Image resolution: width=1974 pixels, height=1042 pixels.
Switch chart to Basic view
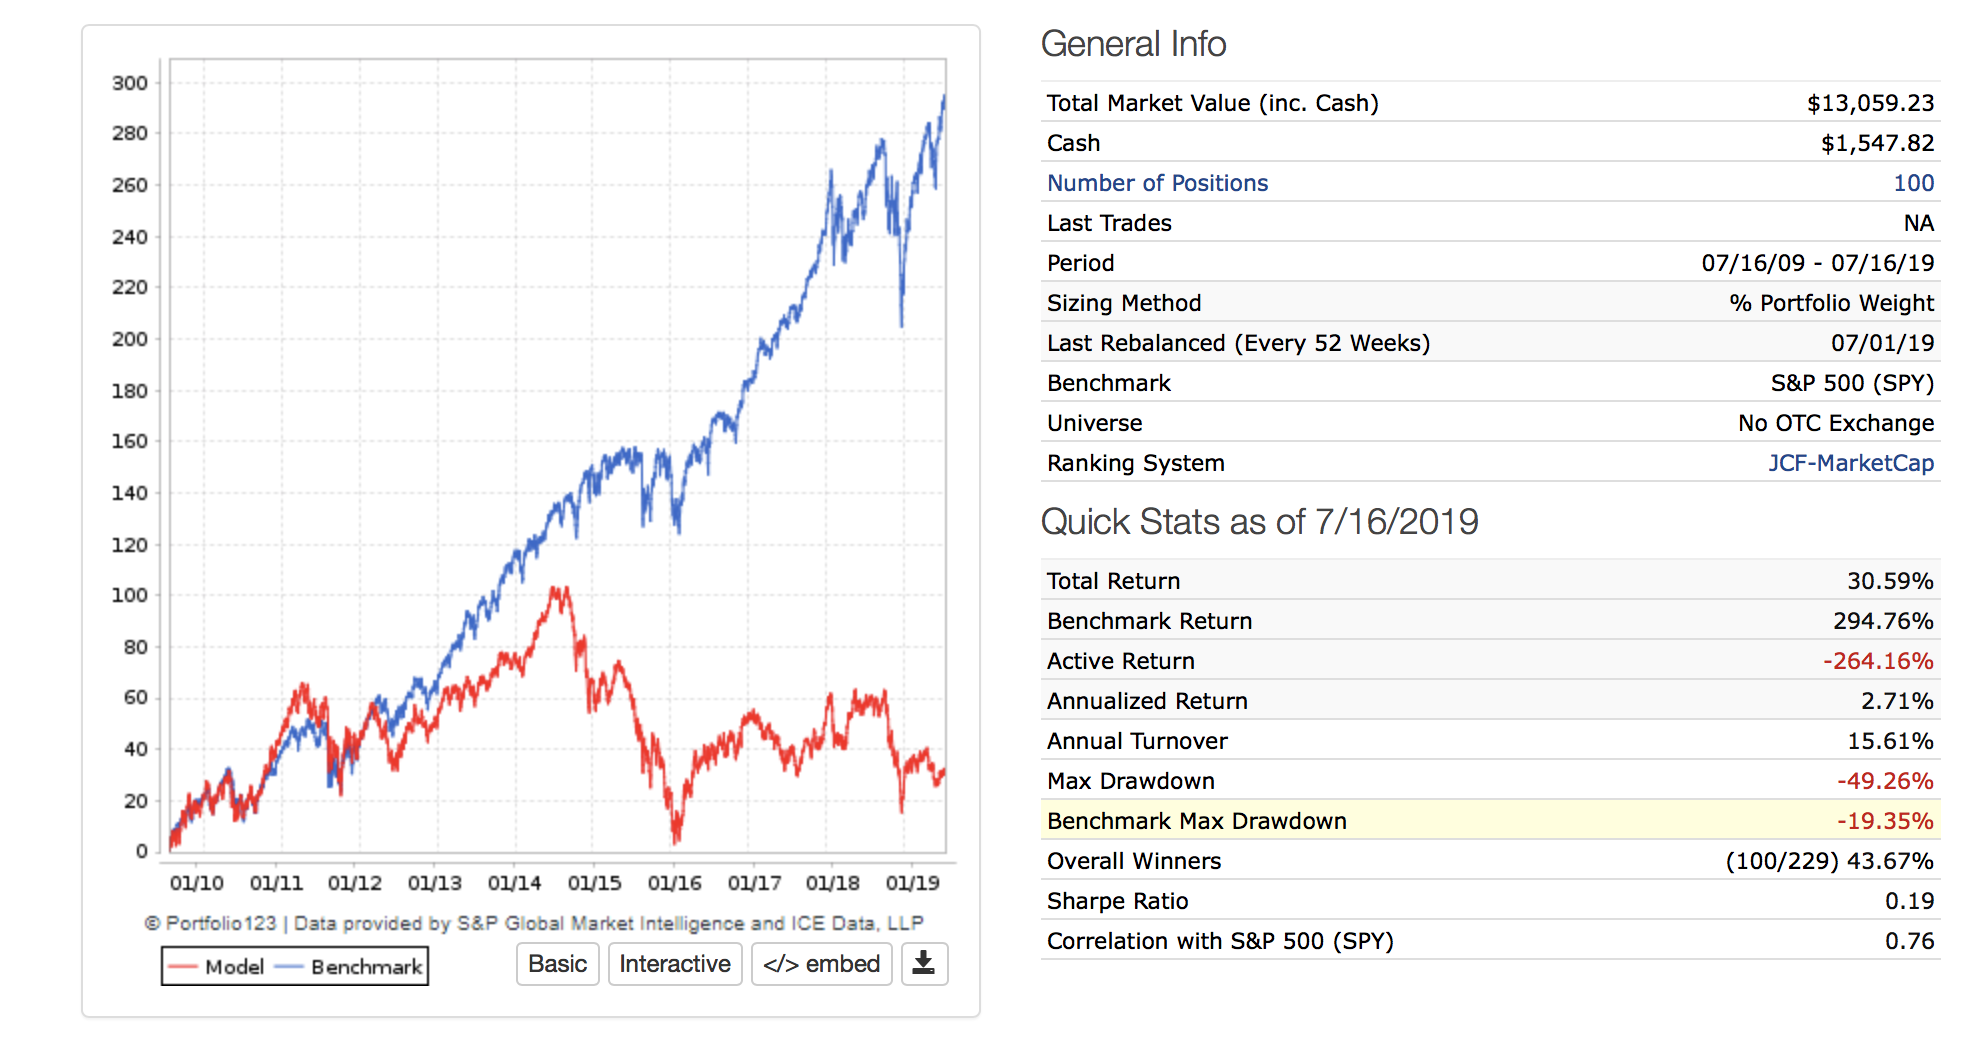click(557, 964)
